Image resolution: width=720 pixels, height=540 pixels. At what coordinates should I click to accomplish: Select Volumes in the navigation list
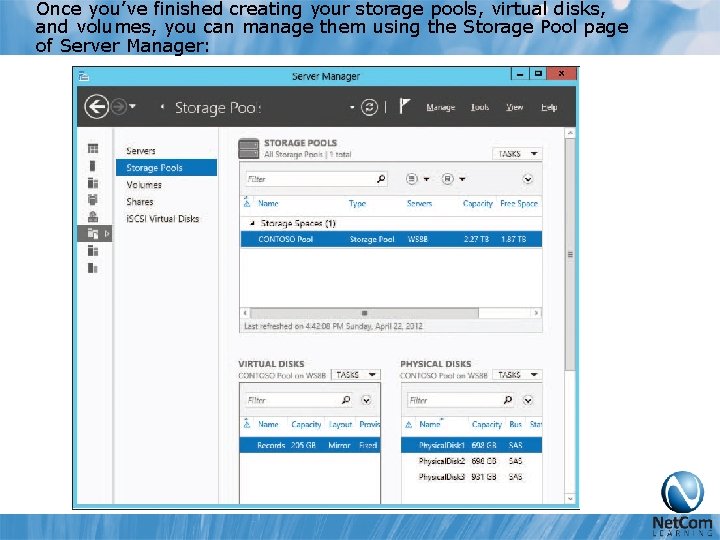tap(144, 185)
